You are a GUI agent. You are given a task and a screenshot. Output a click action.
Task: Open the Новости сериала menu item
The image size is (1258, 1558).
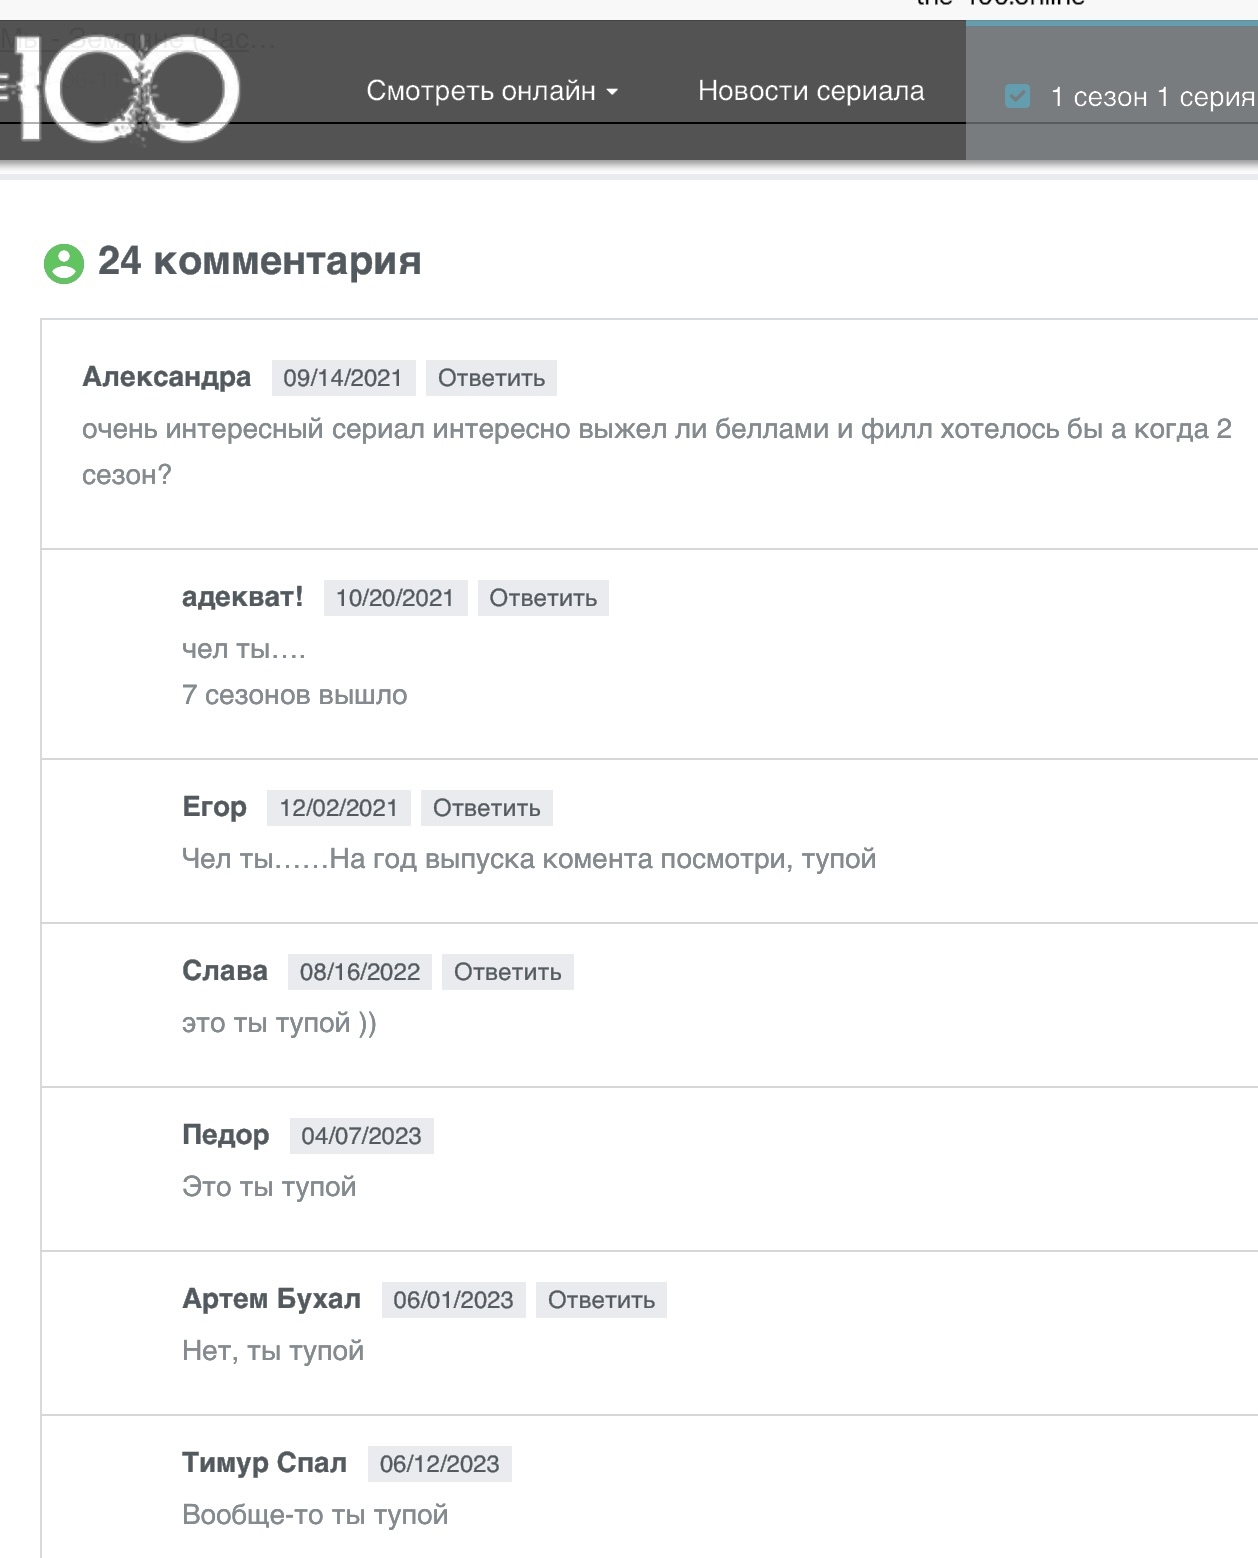pos(811,91)
